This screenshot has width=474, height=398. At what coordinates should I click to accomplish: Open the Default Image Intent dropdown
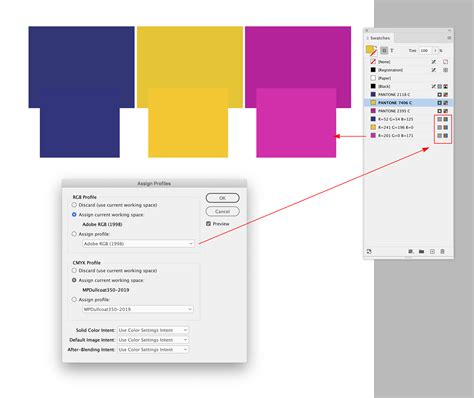[153, 340]
